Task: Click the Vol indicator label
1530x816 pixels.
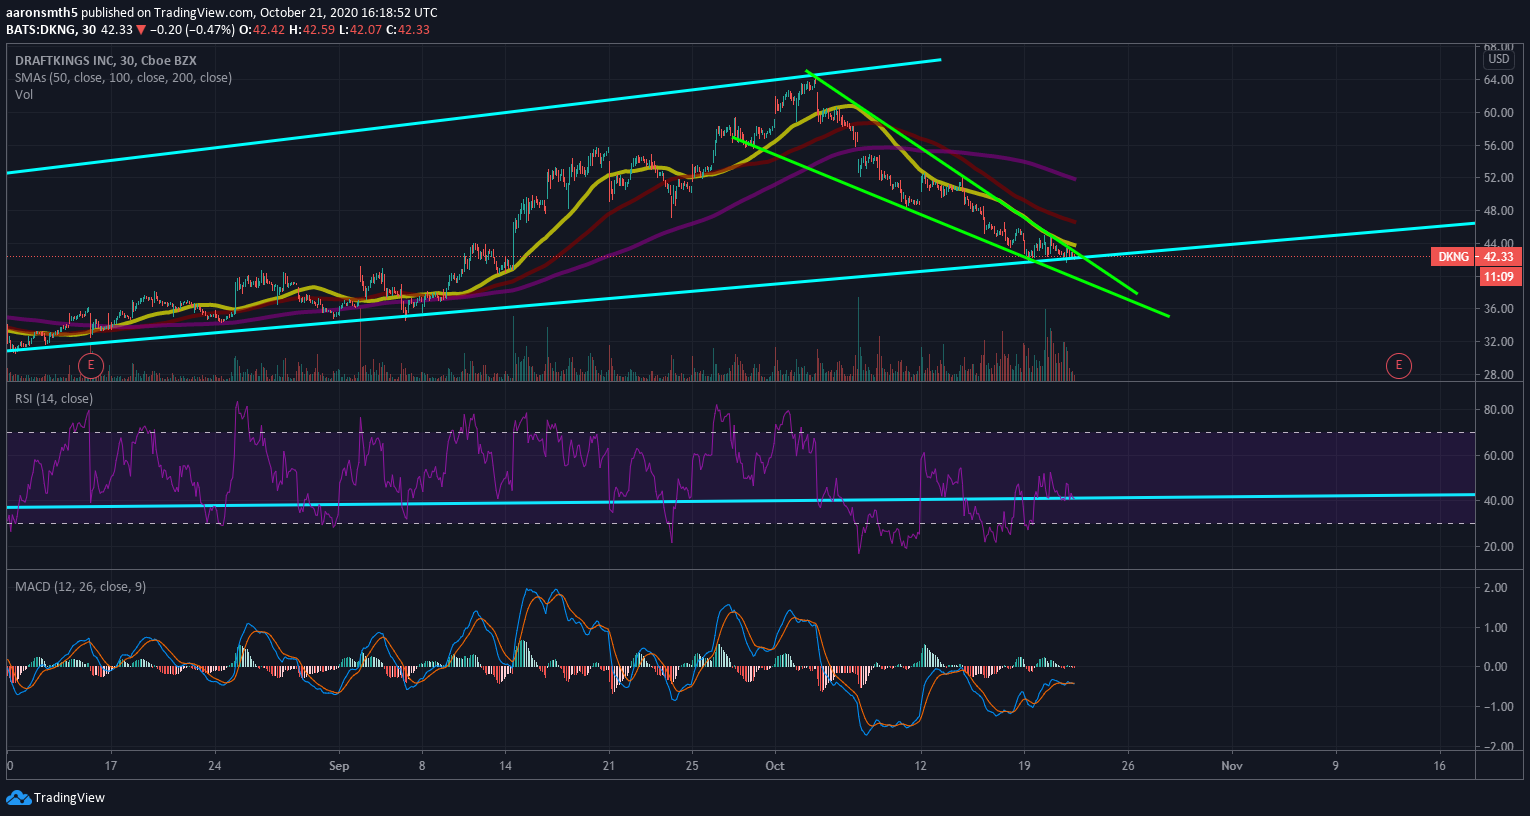Action: (24, 95)
